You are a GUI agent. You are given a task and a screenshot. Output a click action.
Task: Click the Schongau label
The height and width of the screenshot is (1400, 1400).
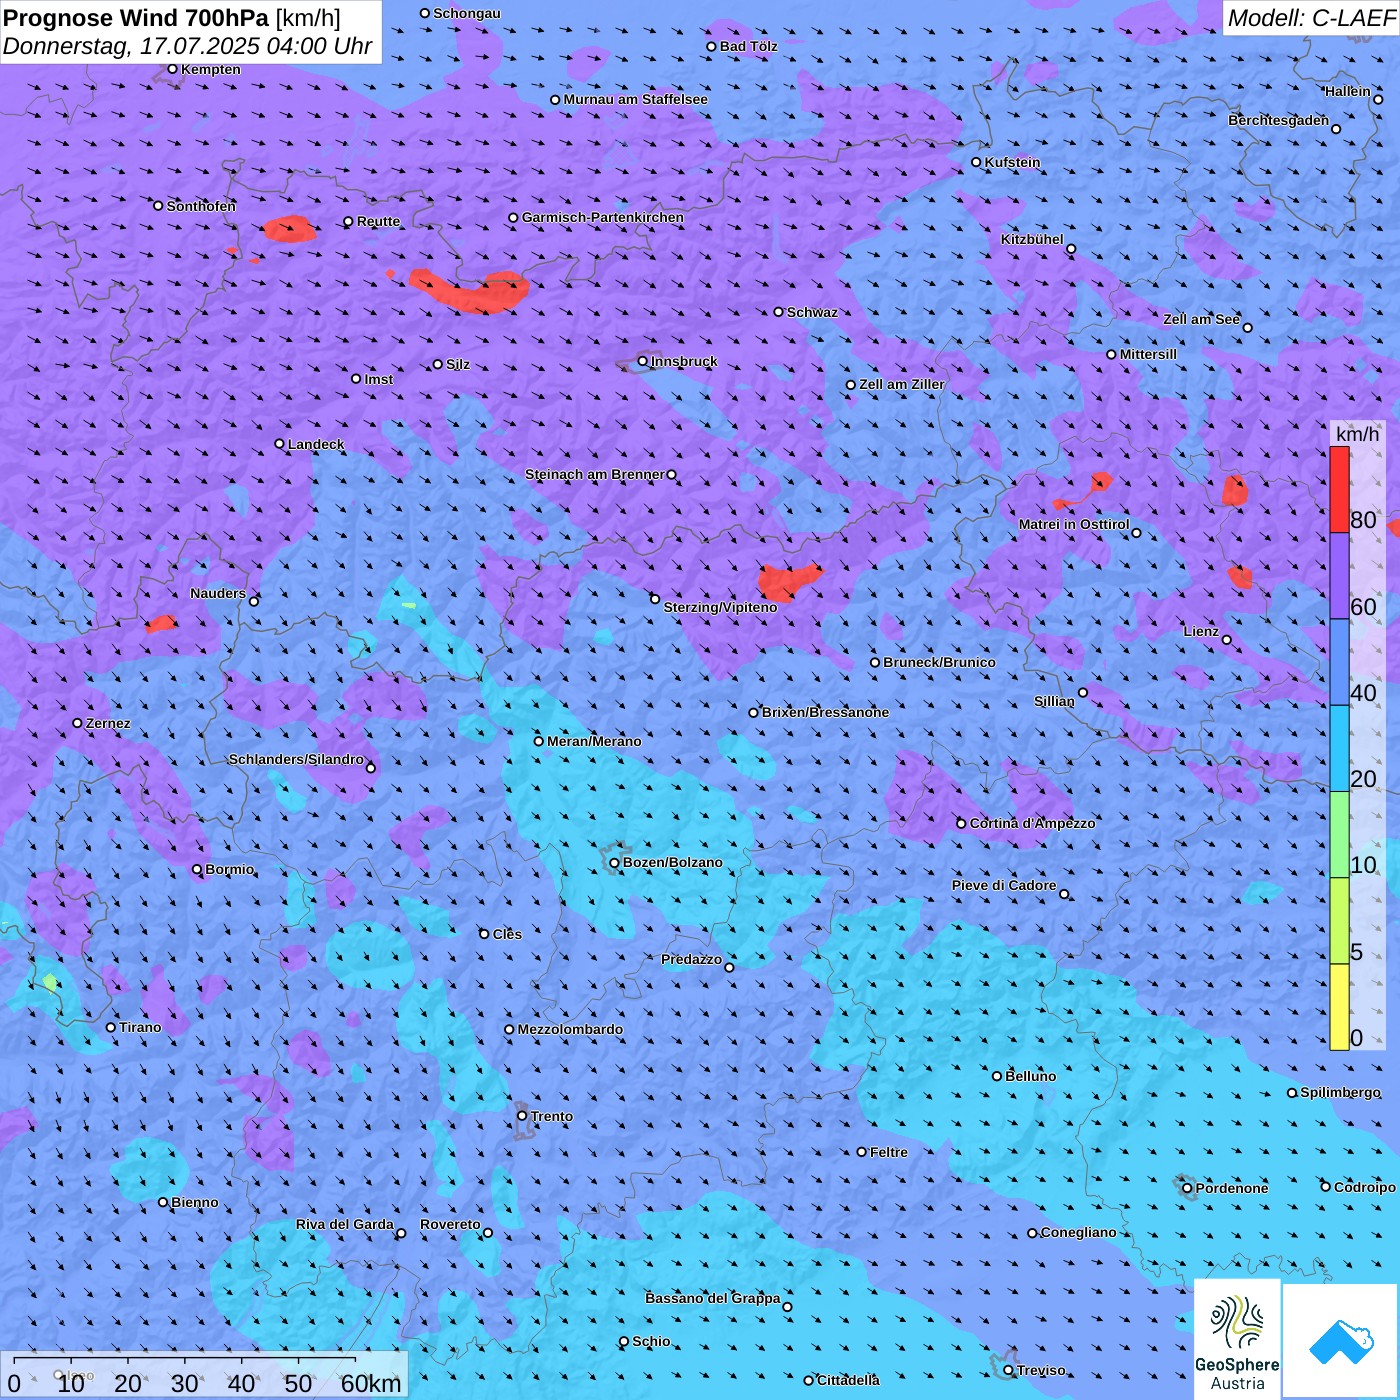point(466,13)
